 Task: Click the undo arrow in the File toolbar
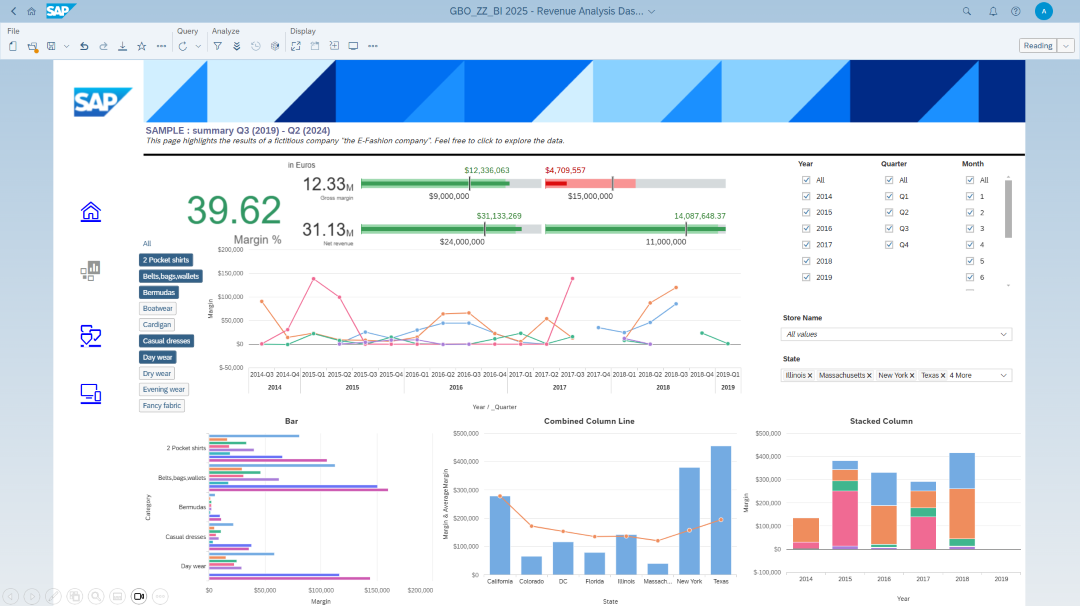click(84, 46)
